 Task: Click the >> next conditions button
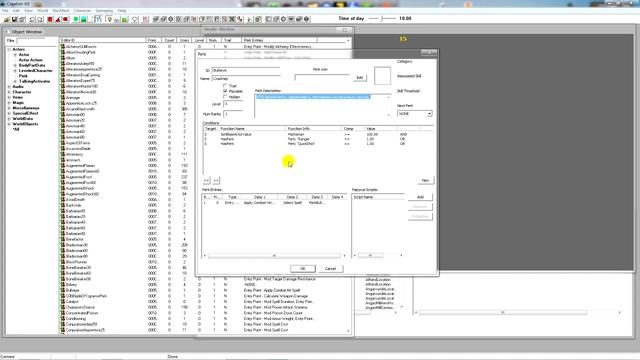tap(216, 180)
